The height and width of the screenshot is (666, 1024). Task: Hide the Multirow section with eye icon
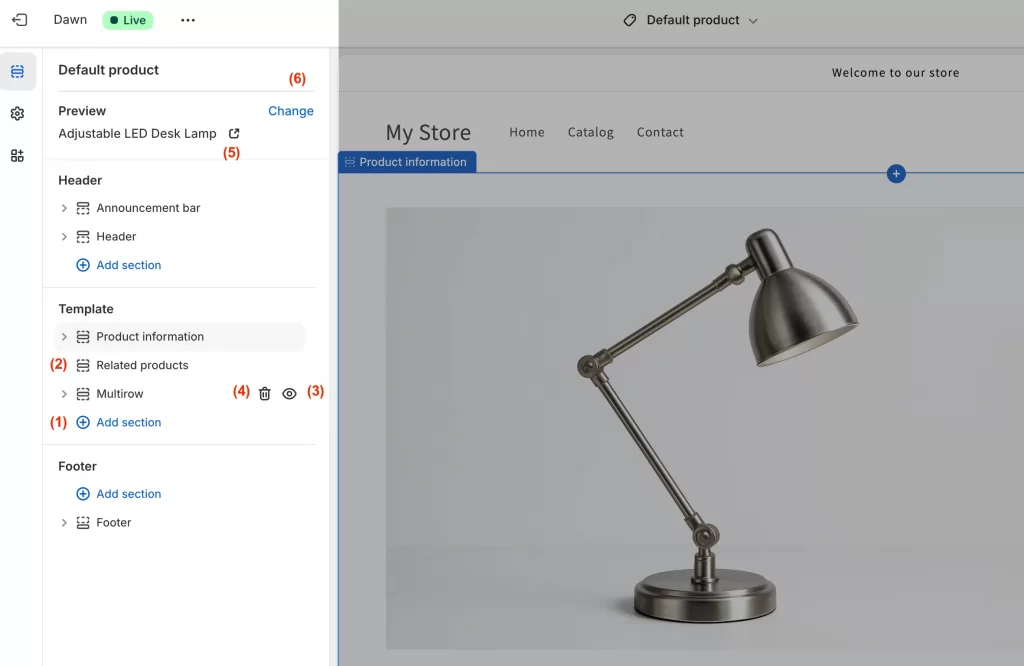(289, 394)
